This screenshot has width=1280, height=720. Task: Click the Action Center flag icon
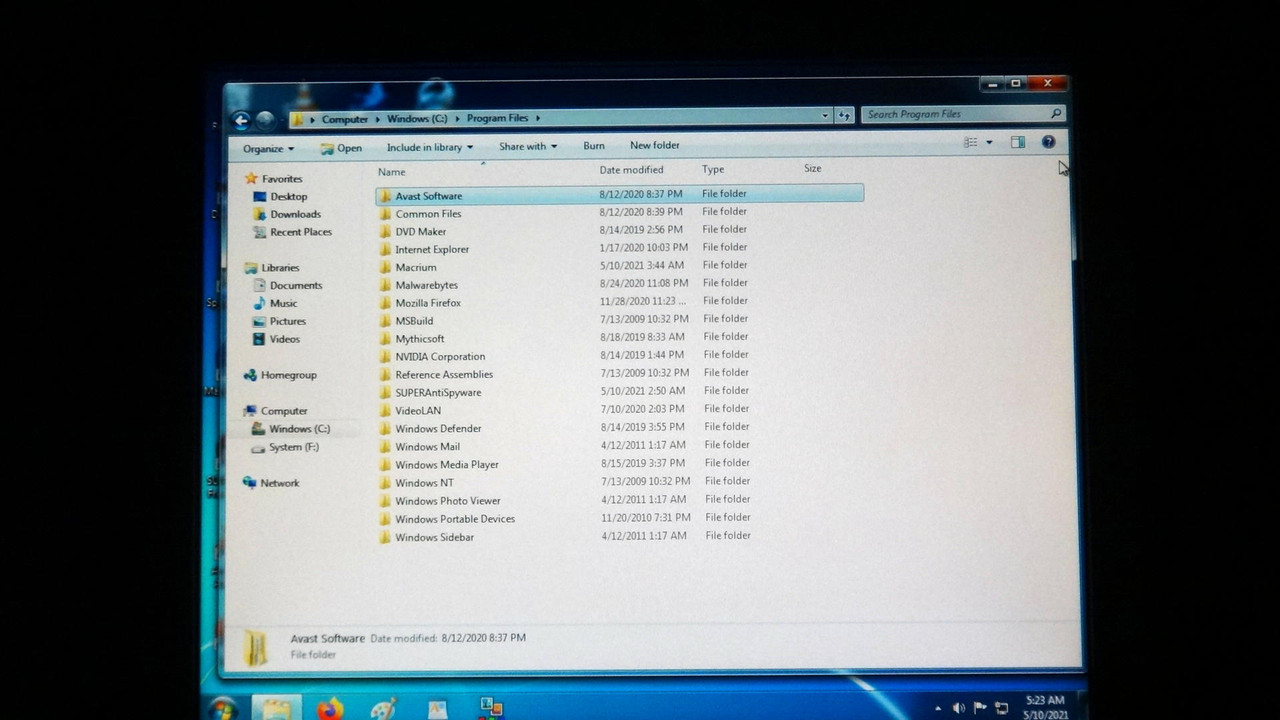pyautogui.click(x=980, y=708)
